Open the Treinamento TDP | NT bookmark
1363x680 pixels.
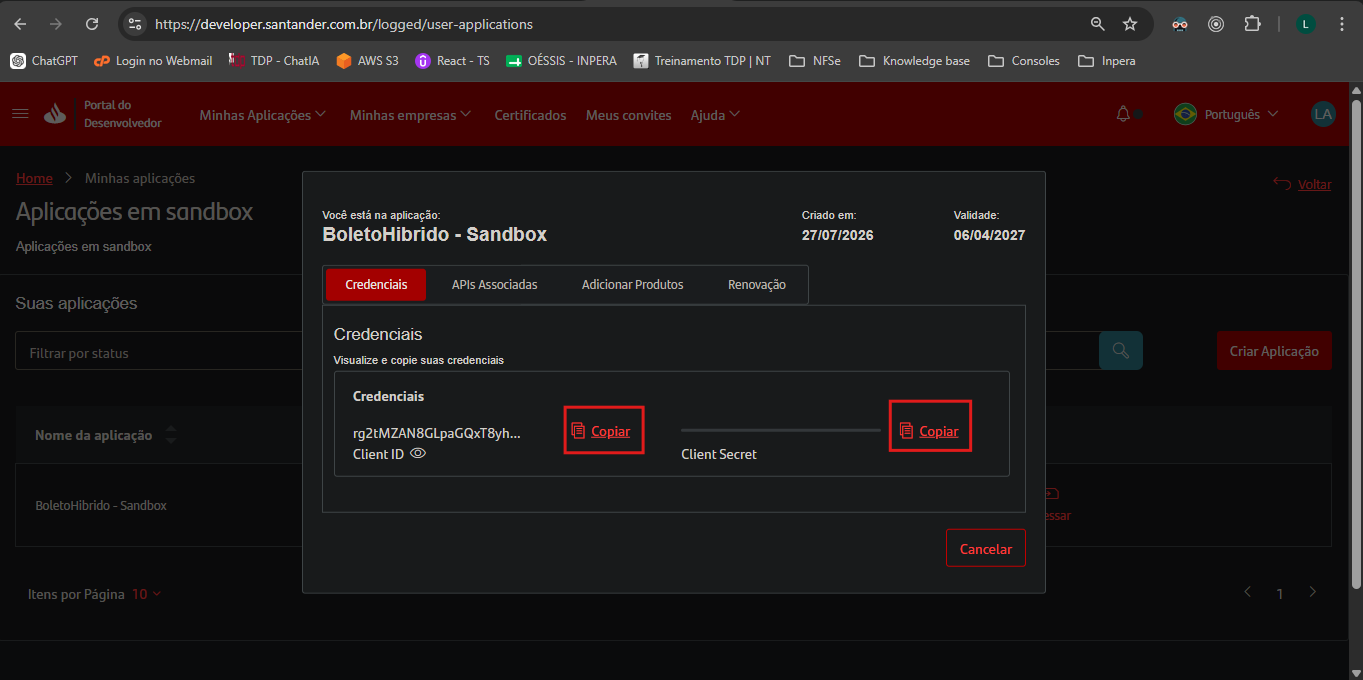pyautogui.click(x=702, y=61)
